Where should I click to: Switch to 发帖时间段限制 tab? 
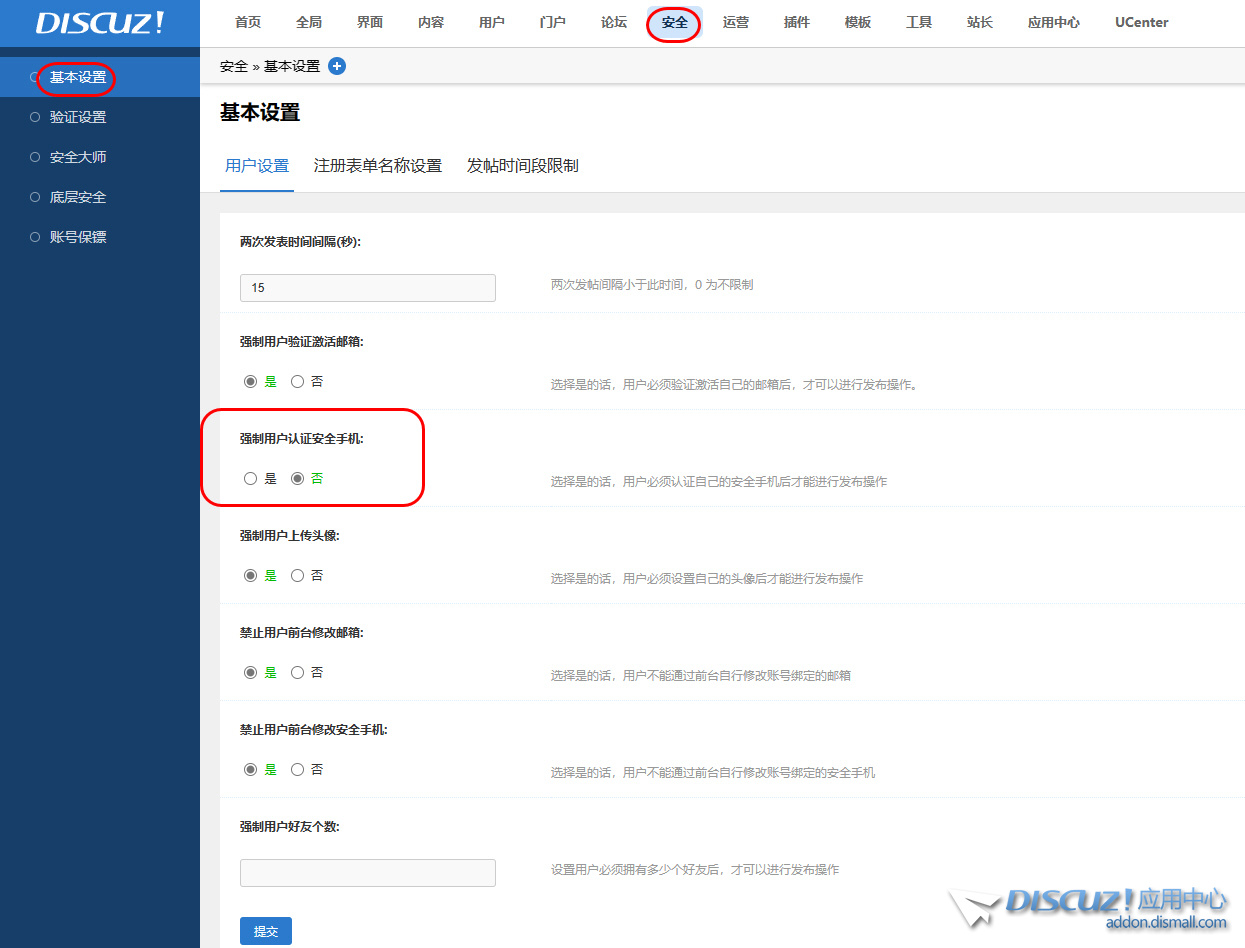pos(522,166)
